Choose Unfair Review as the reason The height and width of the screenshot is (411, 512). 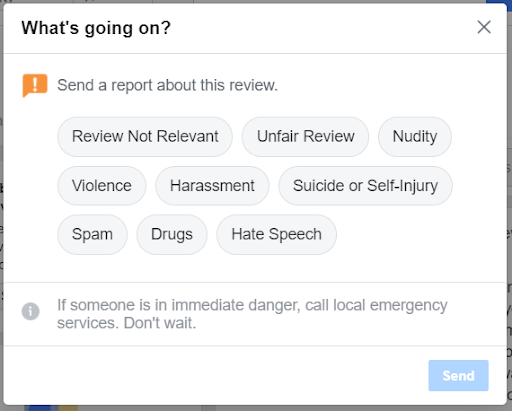[305, 136]
